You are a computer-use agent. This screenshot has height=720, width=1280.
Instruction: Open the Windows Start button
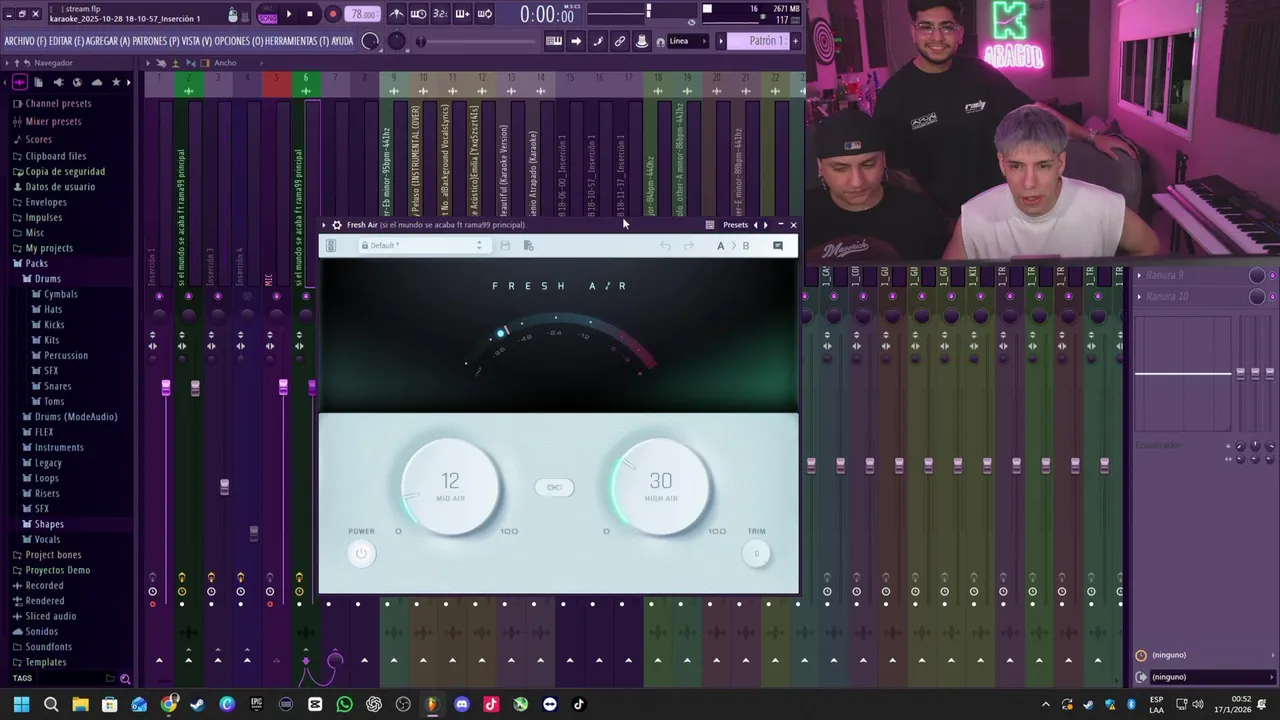coord(21,704)
